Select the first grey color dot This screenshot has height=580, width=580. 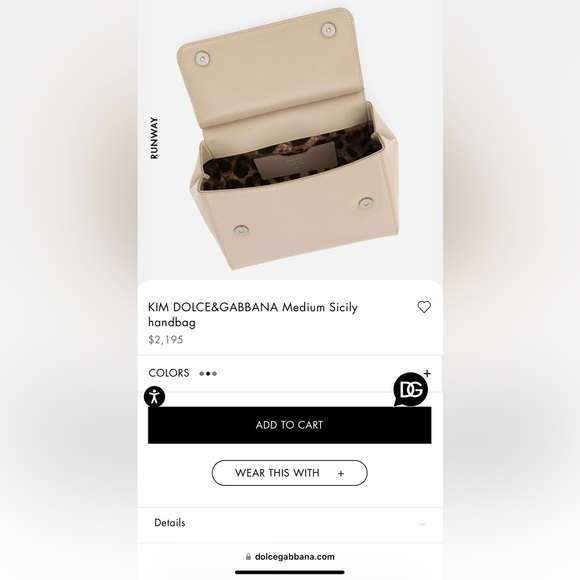pos(202,374)
